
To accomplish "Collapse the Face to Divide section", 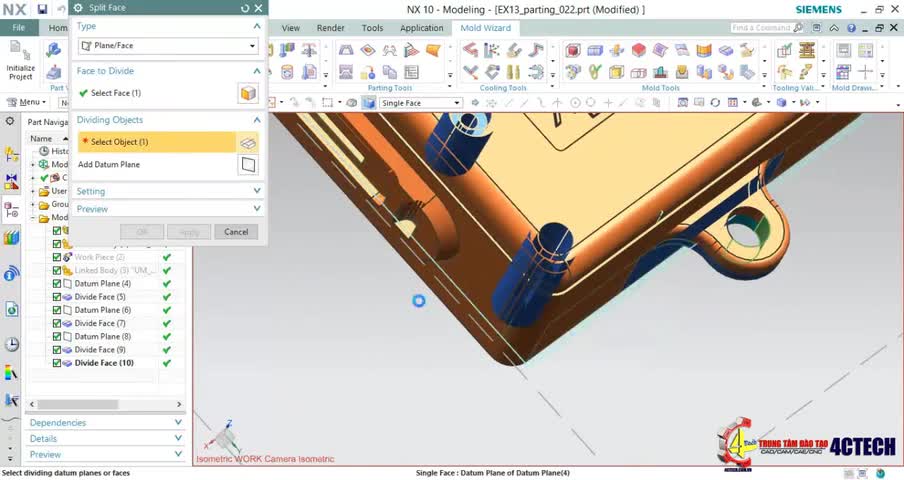I will tap(257, 71).
